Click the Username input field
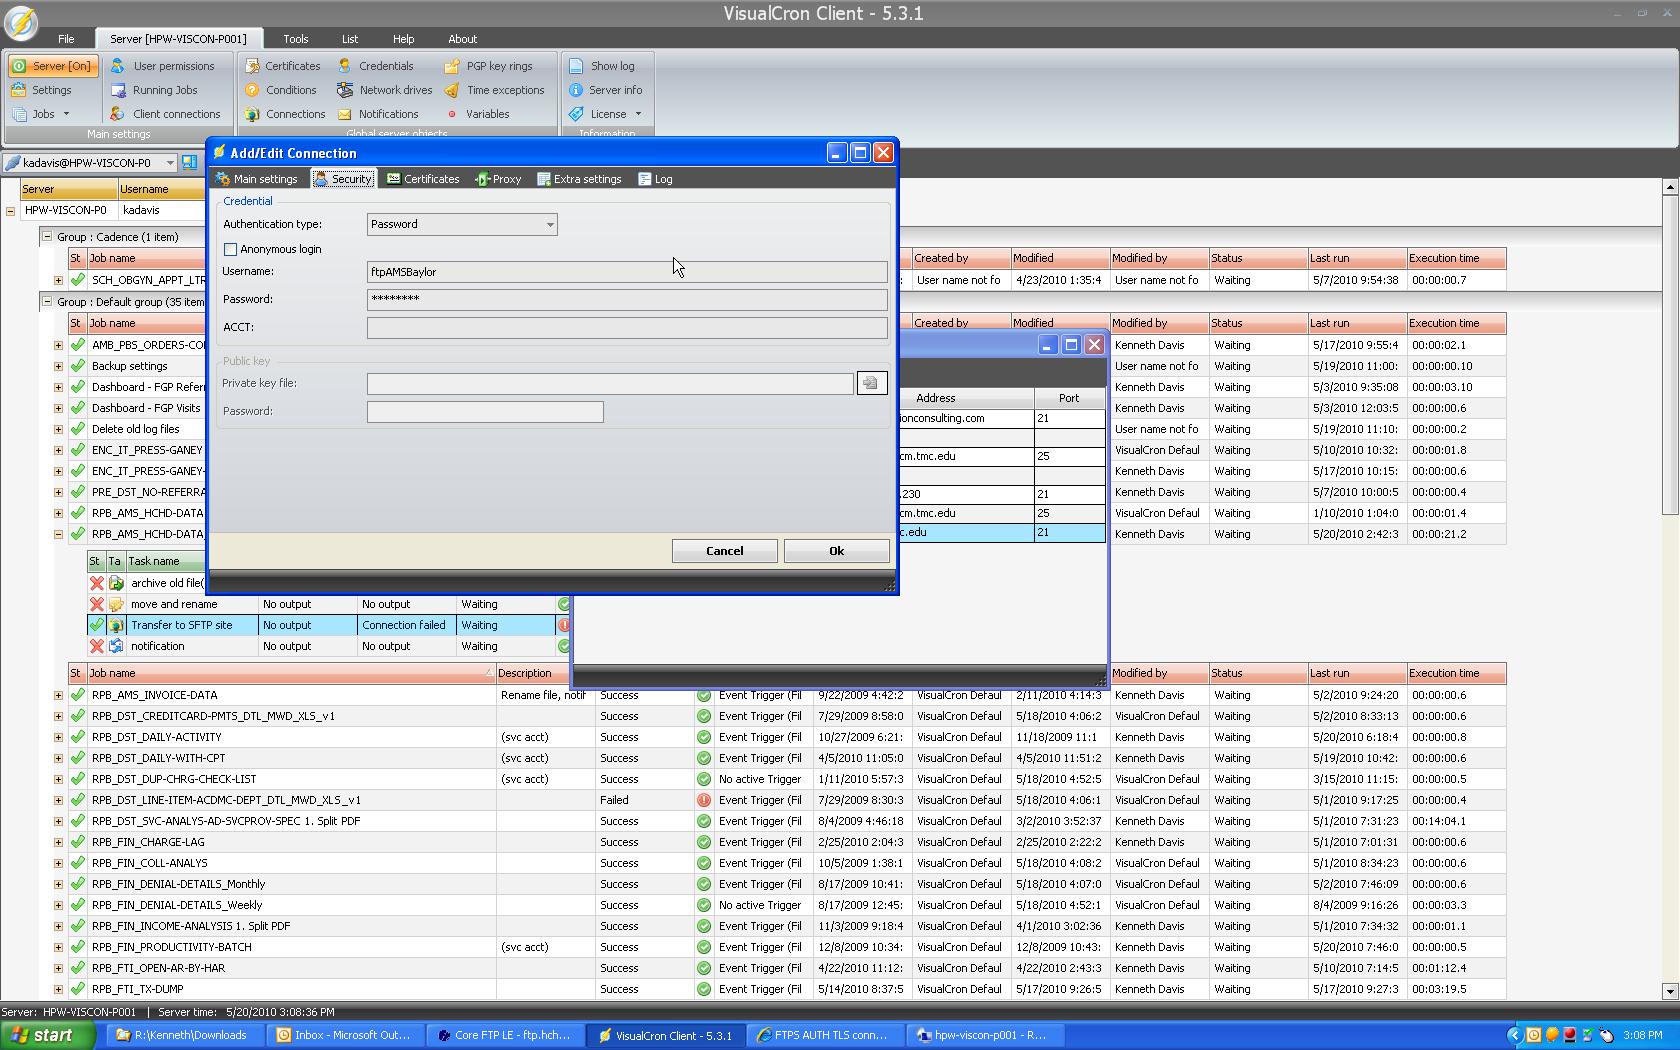Image resolution: width=1680 pixels, height=1050 pixels. (626, 272)
